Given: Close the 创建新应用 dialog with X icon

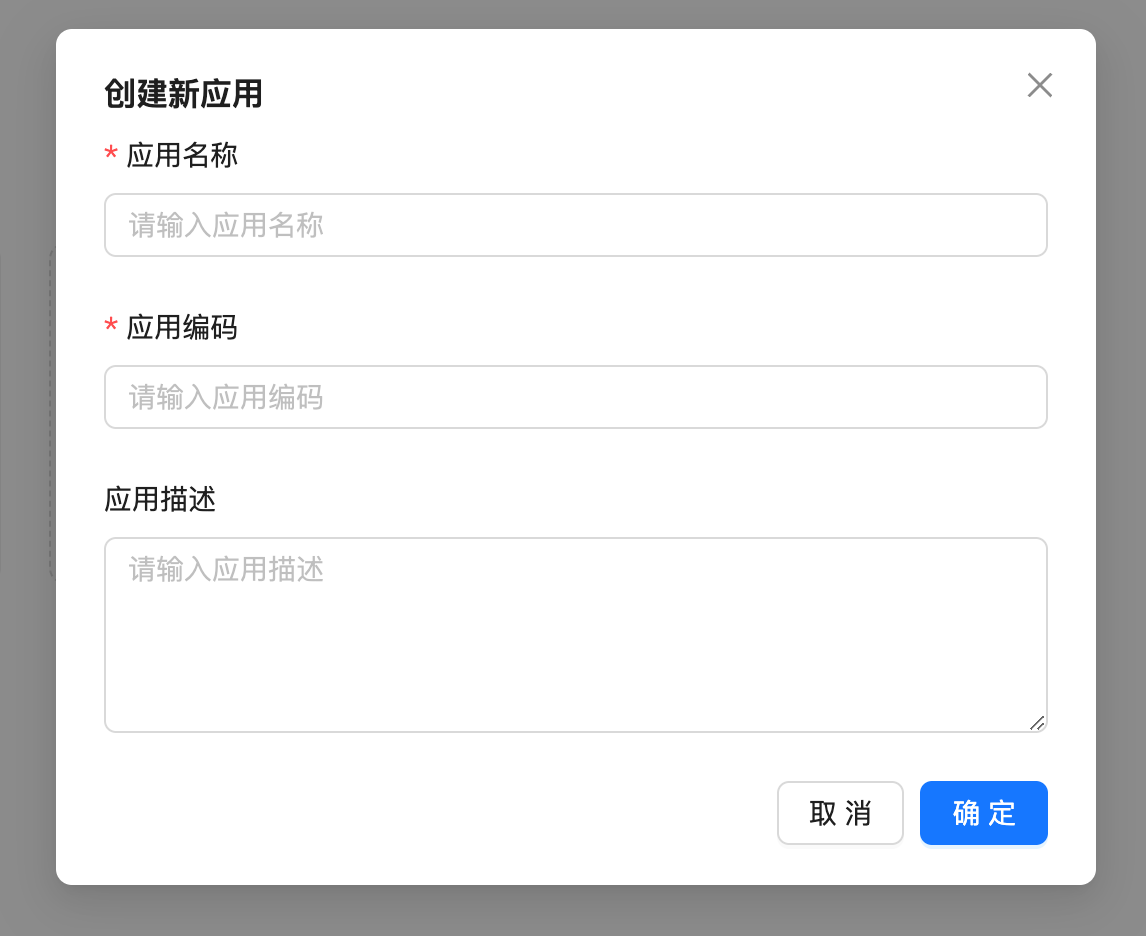Looking at the screenshot, I should click(x=1039, y=86).
